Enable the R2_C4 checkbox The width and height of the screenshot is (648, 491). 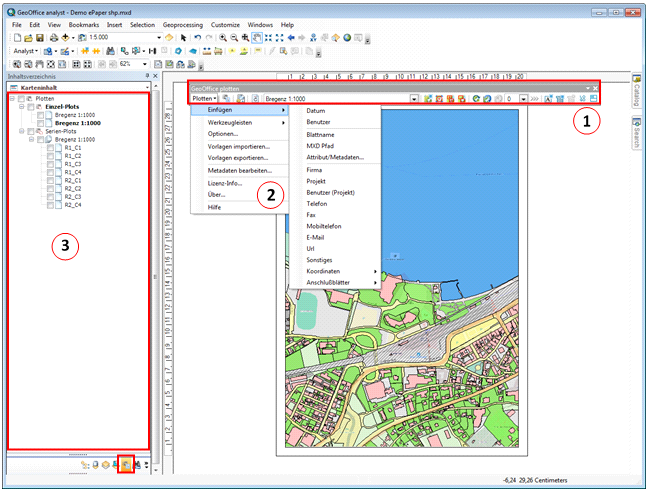pyautogui.click(x=52, y=204)
